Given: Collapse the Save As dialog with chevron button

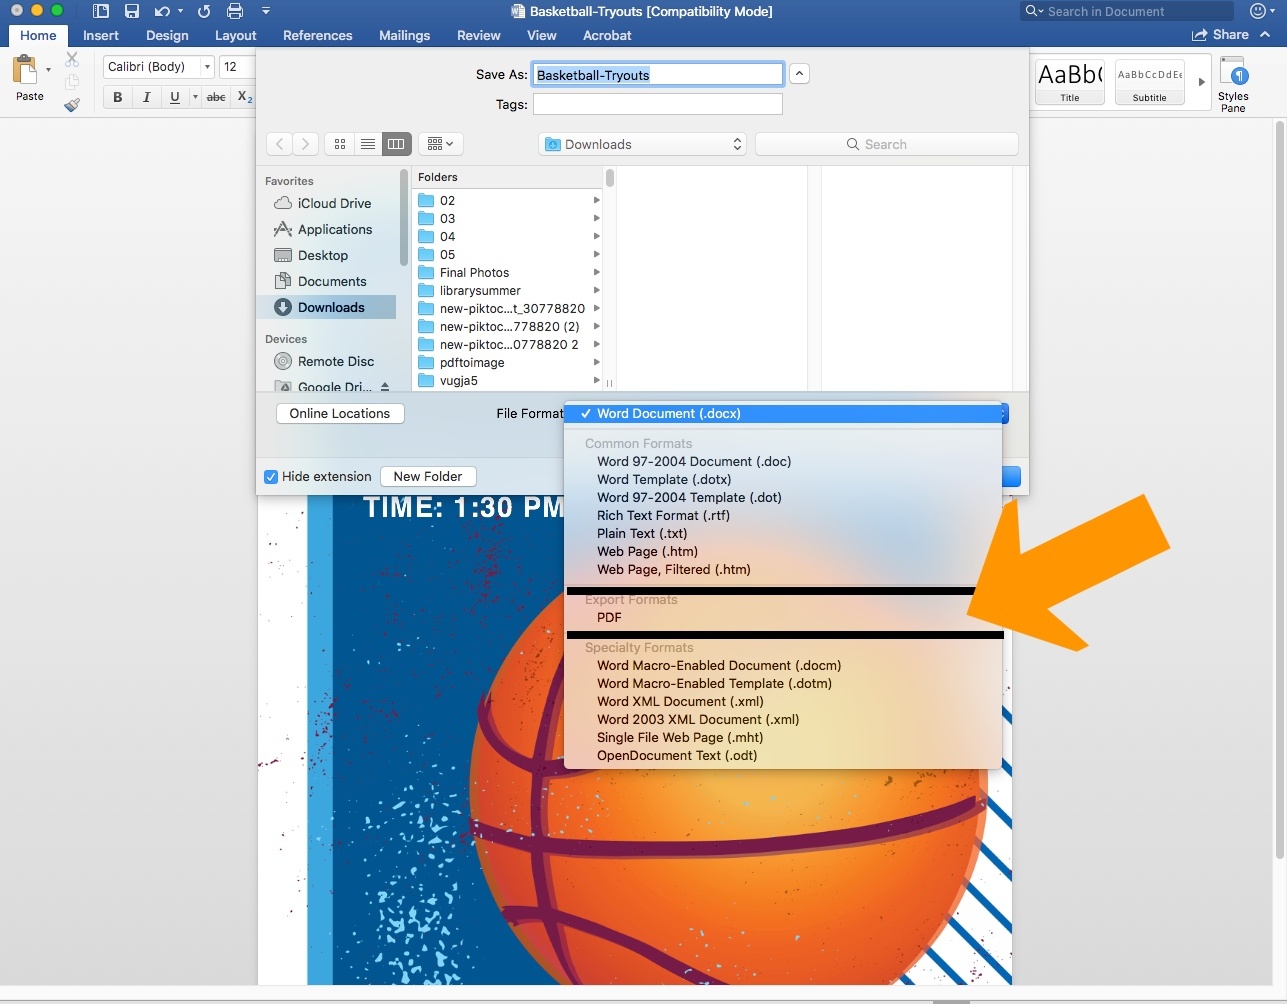Looking at the screenshot, I should pos(799,74).
